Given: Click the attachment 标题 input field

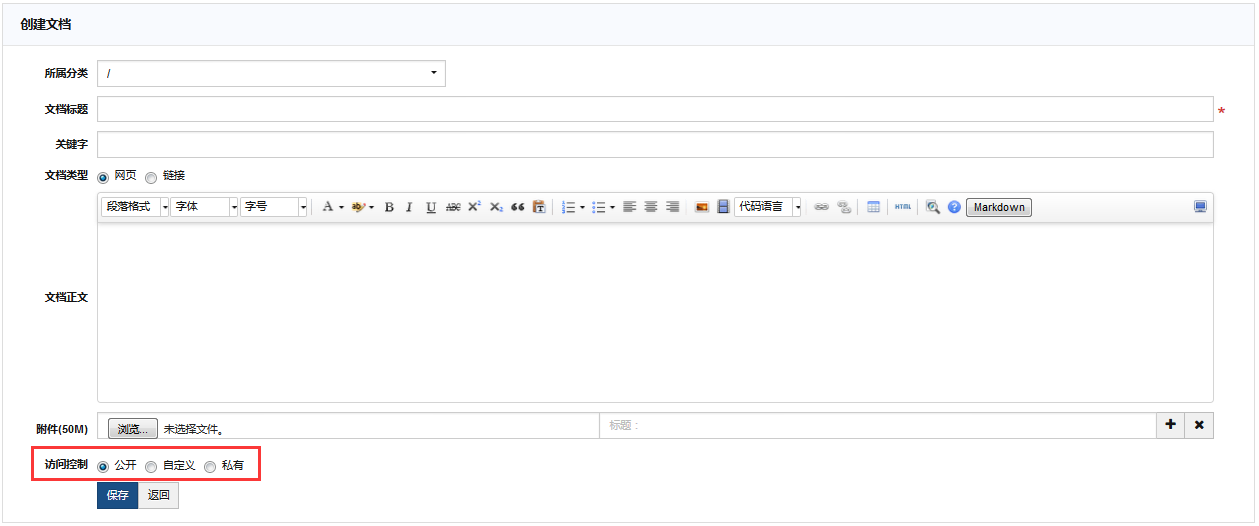Looking at the screenshot, I should pos(878,425).
